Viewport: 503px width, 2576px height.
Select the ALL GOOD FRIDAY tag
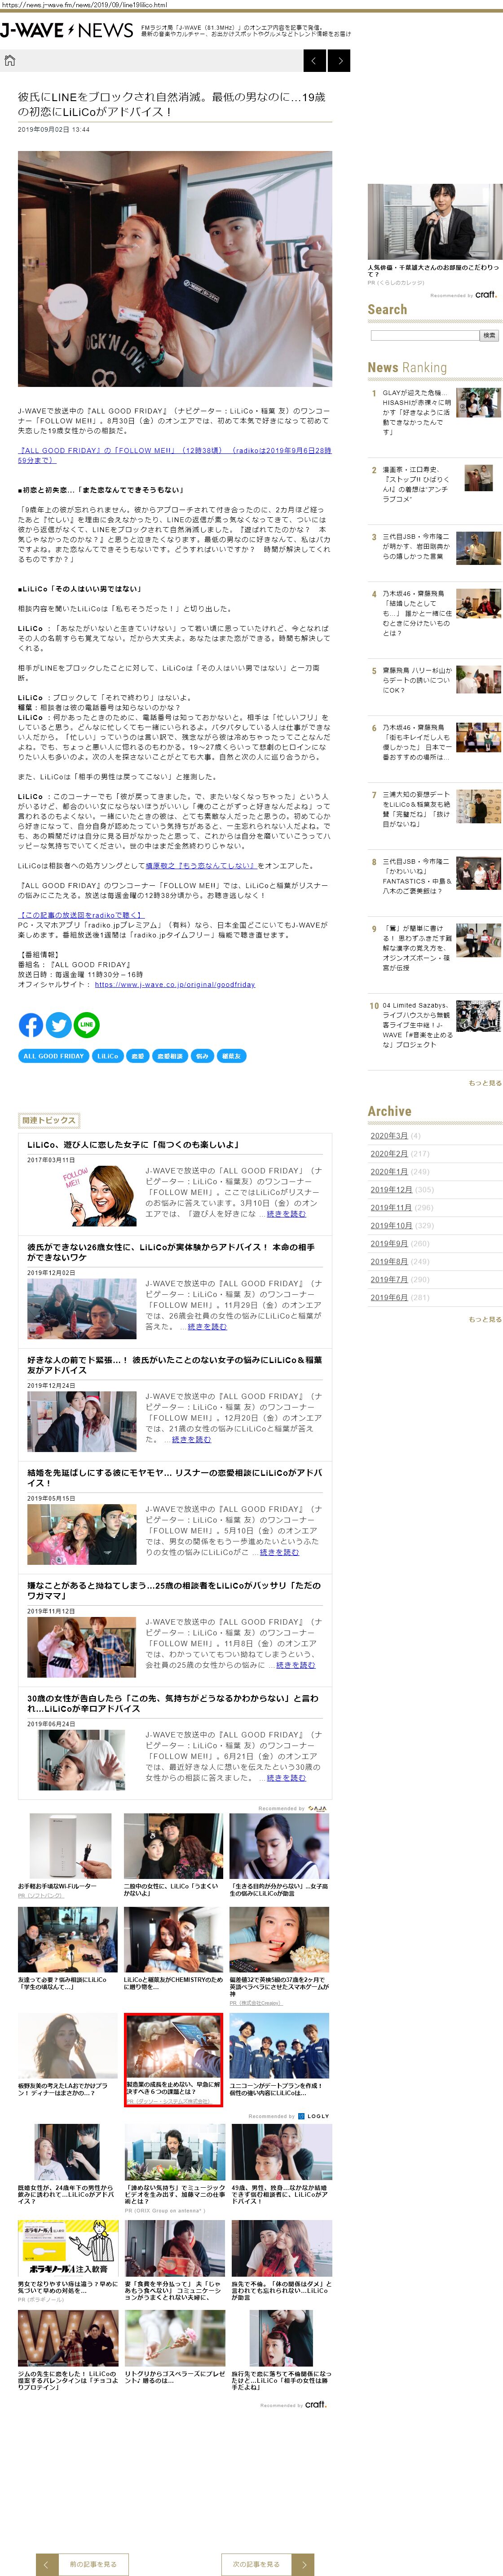53,1056
